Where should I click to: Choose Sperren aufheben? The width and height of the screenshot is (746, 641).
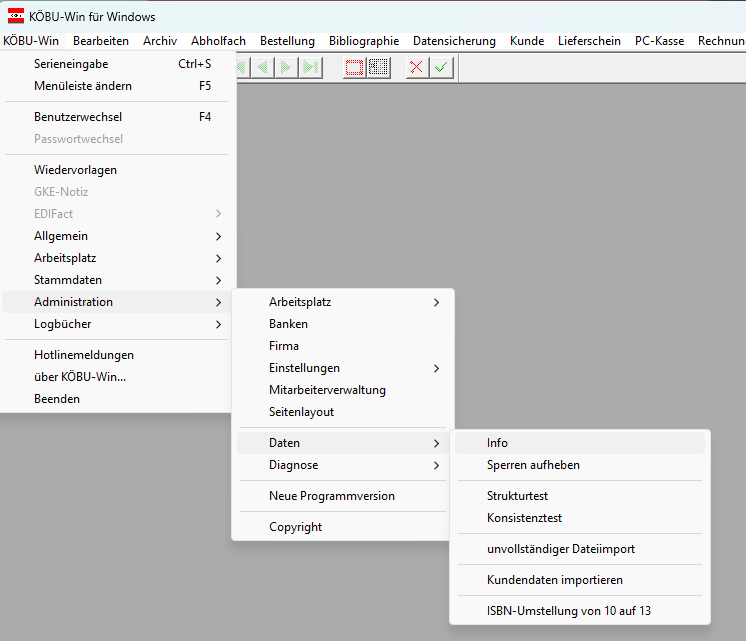[580, 465]
